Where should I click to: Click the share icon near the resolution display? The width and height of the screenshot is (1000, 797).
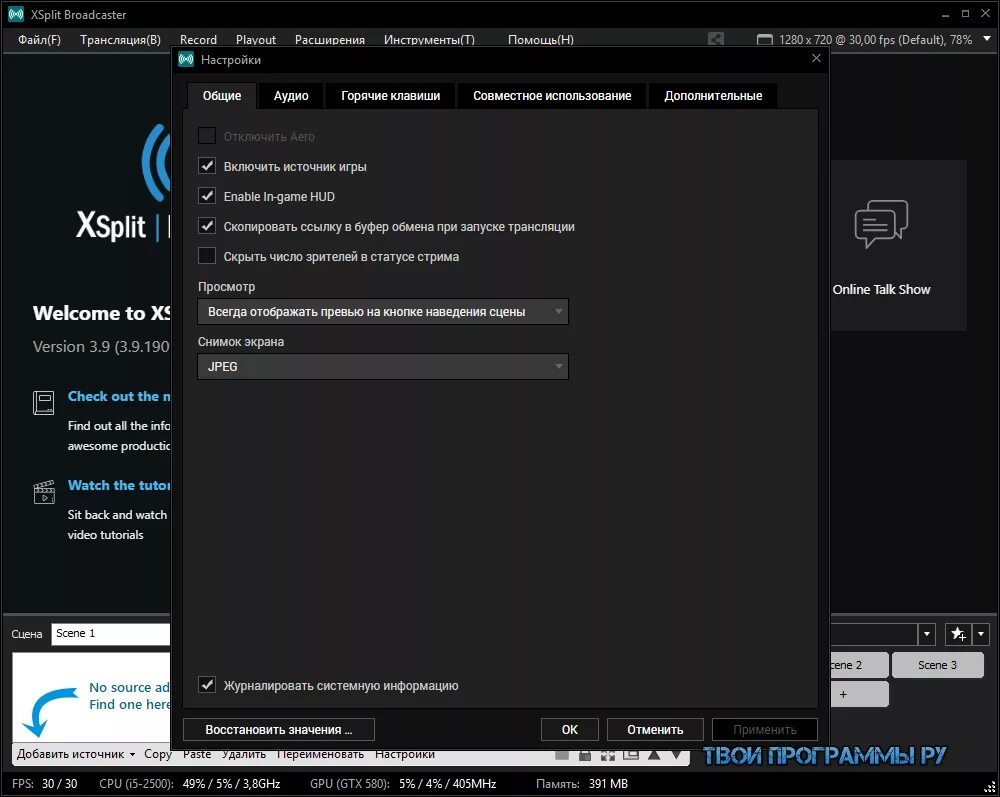pos(715,38)
